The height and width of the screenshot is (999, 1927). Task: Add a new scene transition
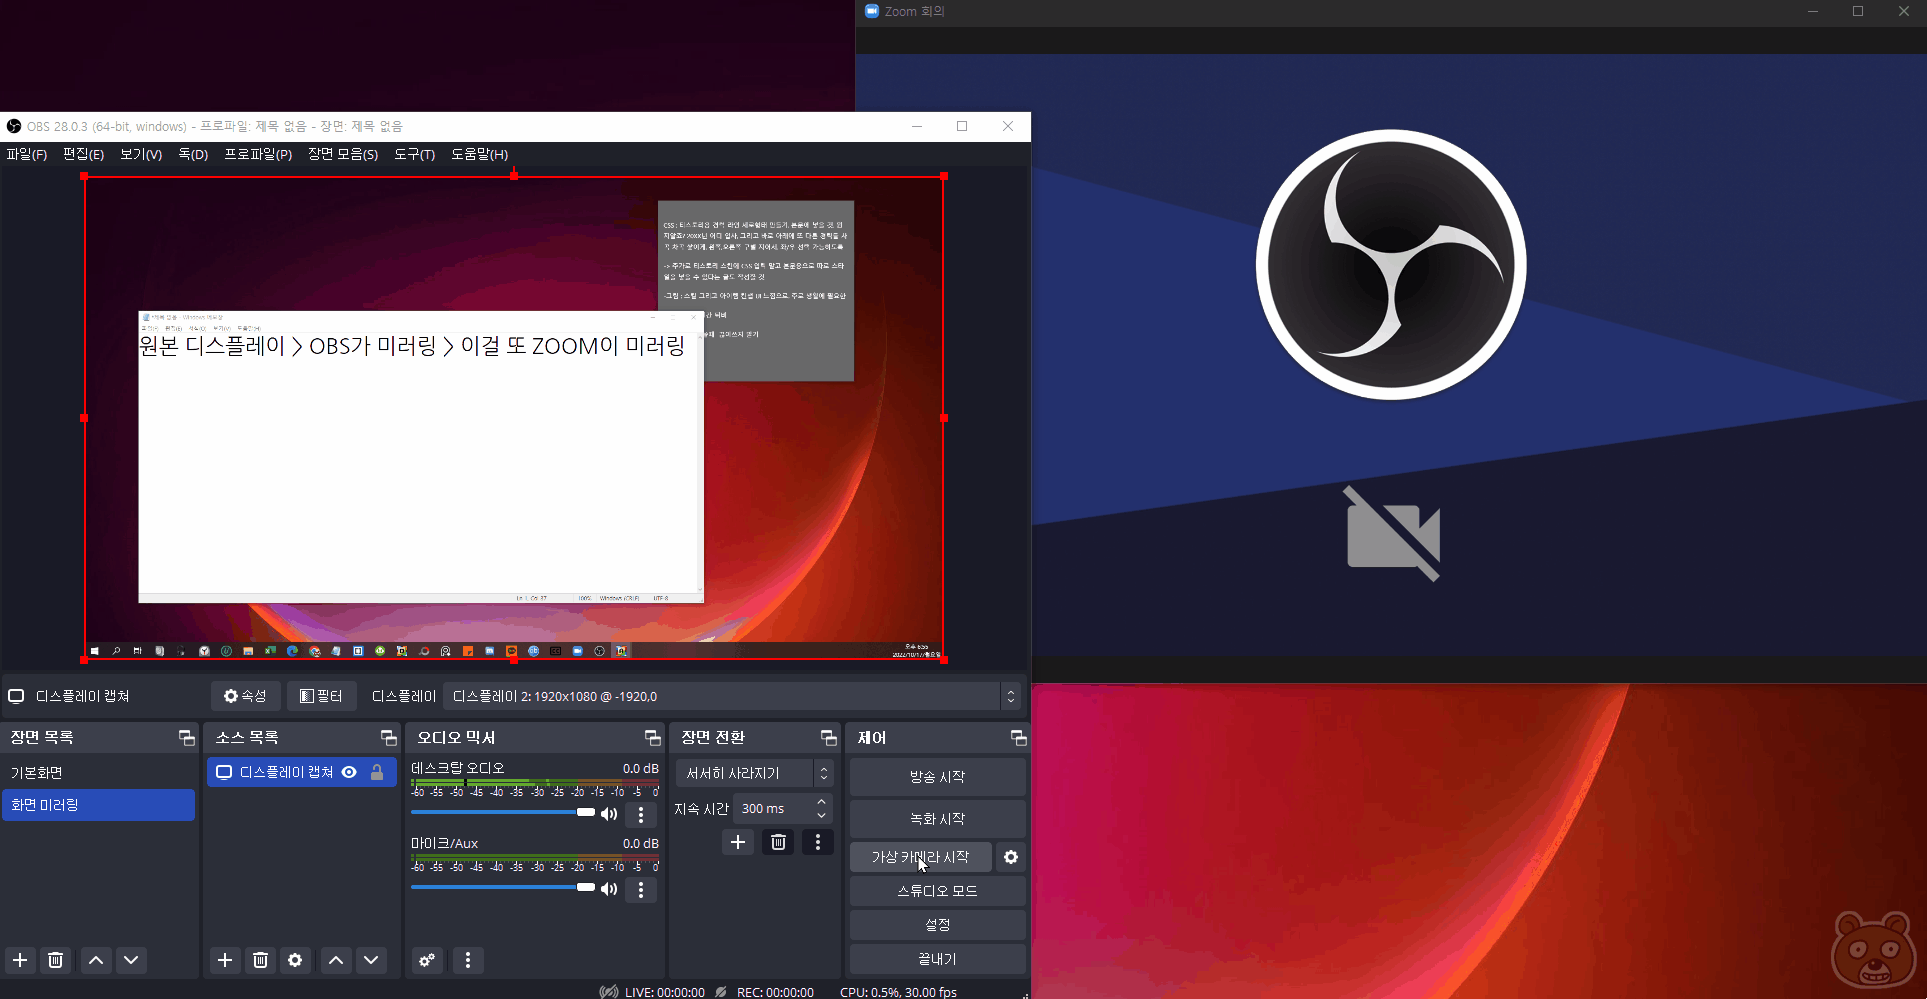tap(738, 842)
